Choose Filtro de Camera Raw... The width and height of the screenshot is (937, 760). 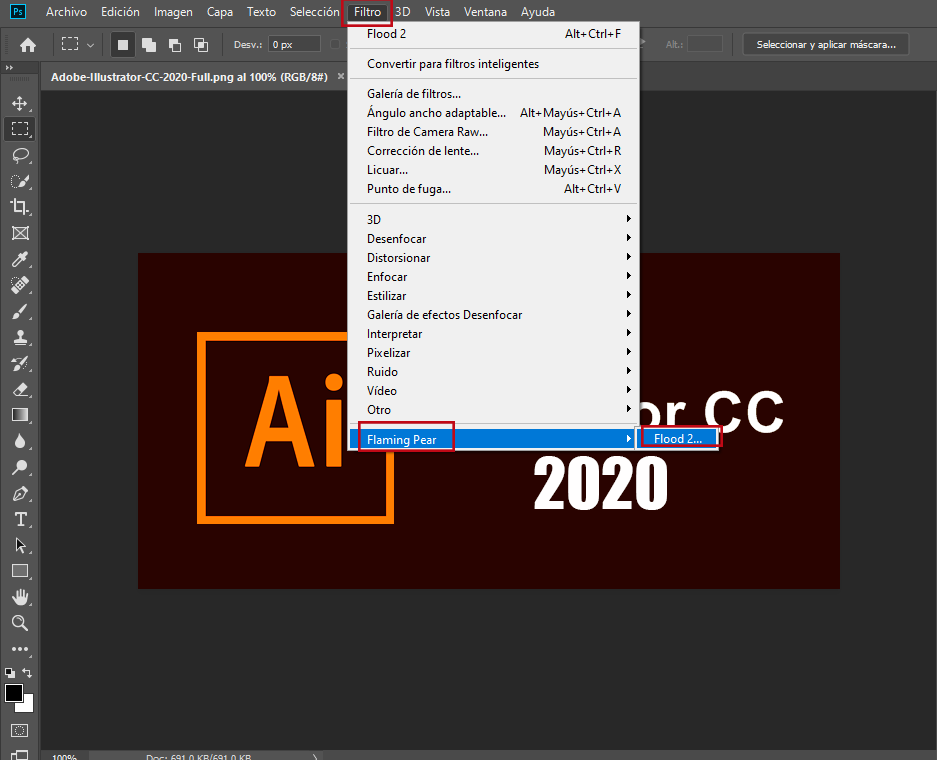tap(493, 132)
